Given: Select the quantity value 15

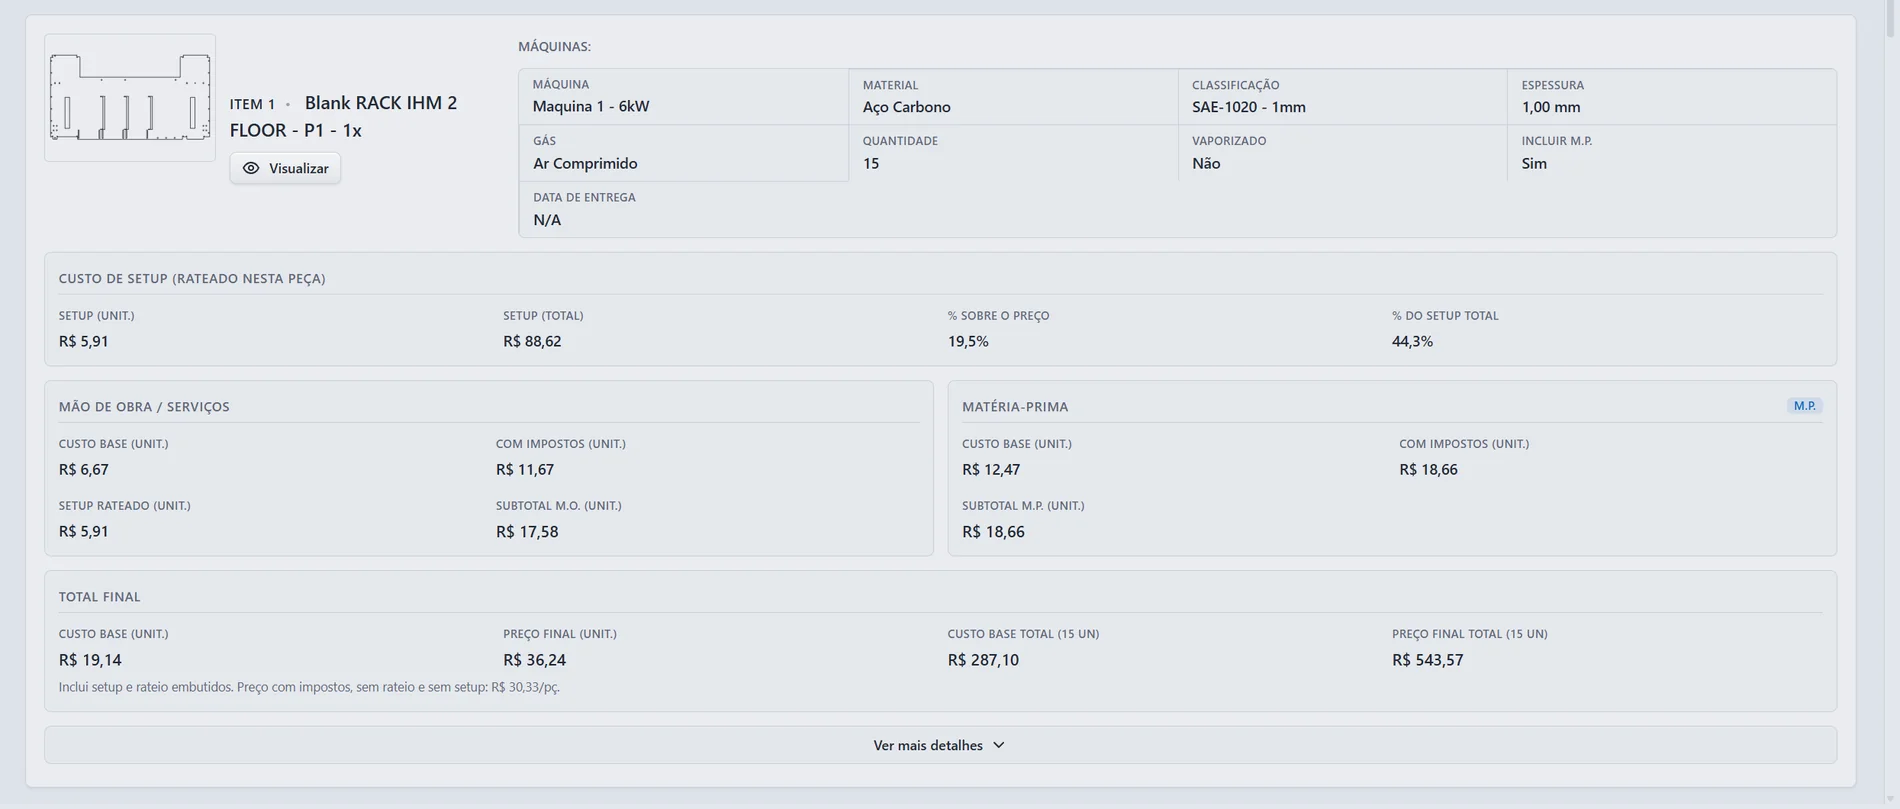Looking at the screenshot, I should click(x=871, y=163).
